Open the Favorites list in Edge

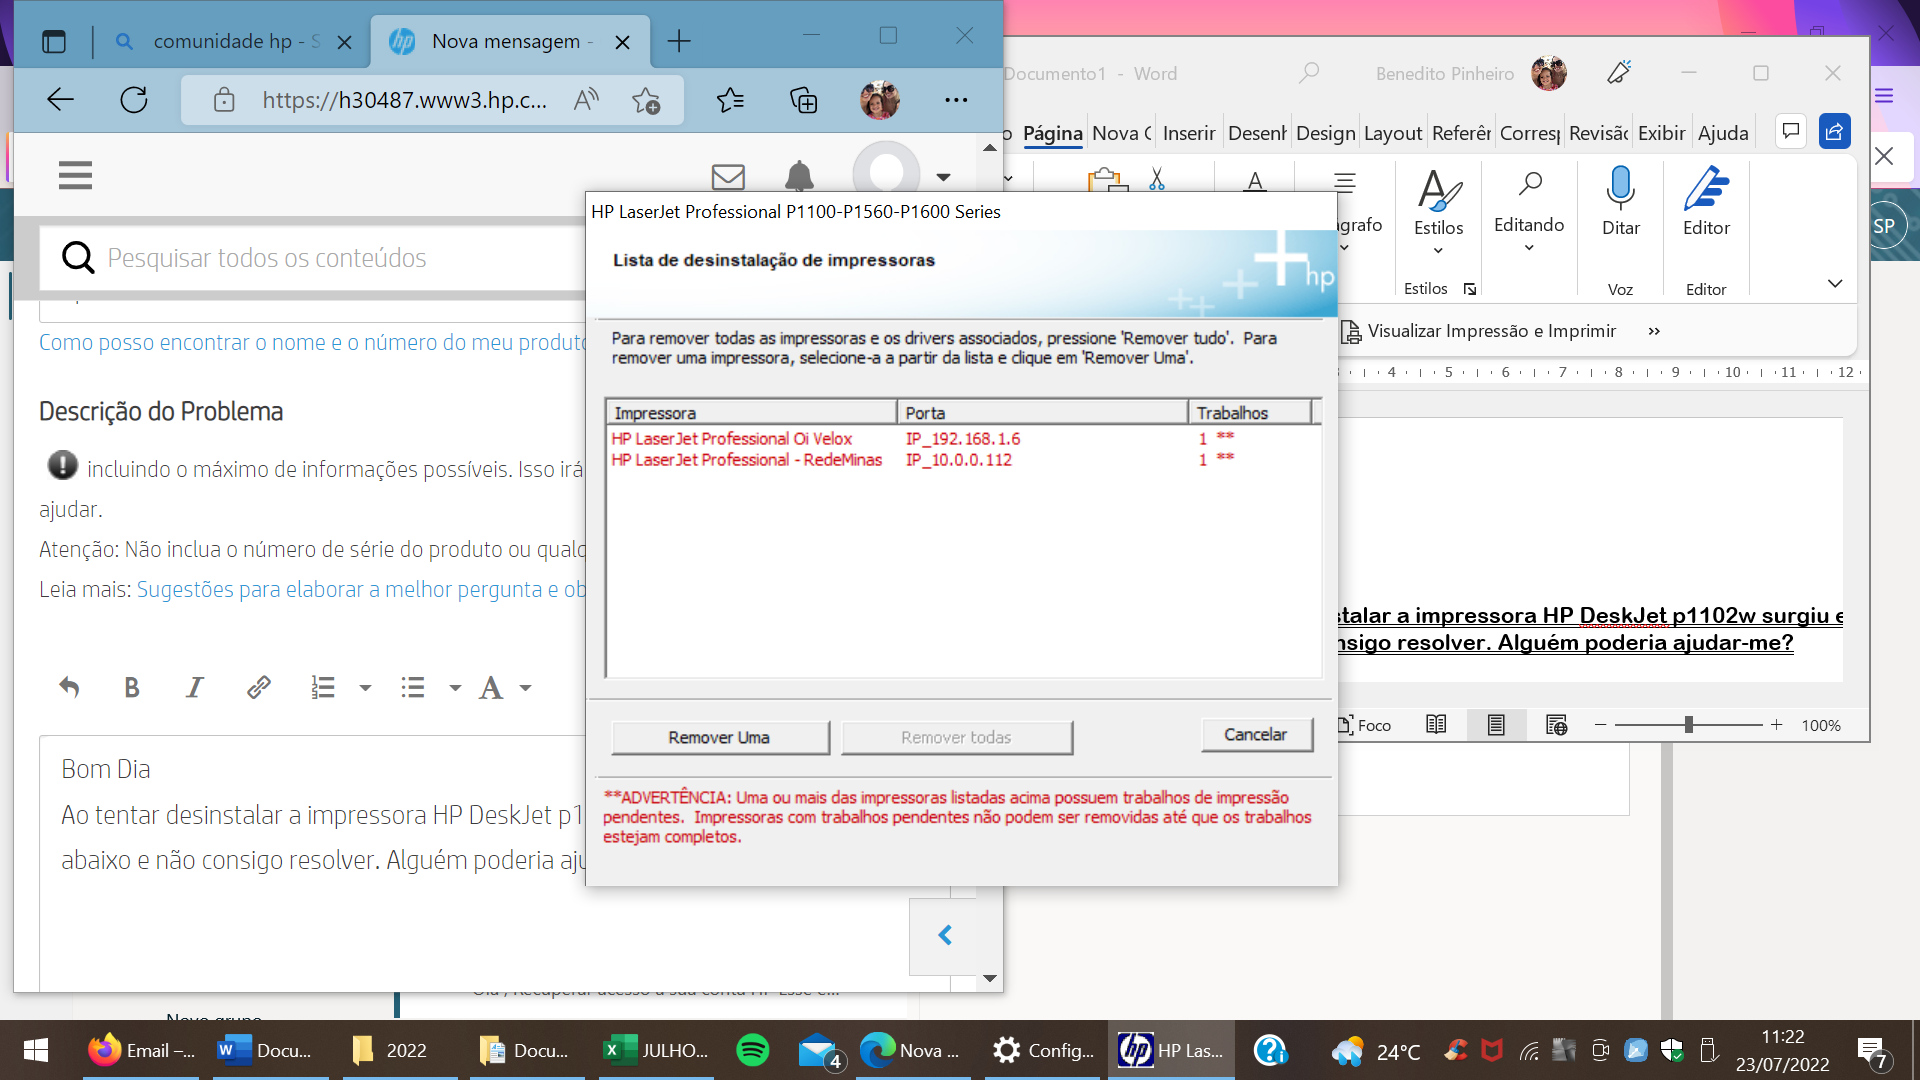731,99
